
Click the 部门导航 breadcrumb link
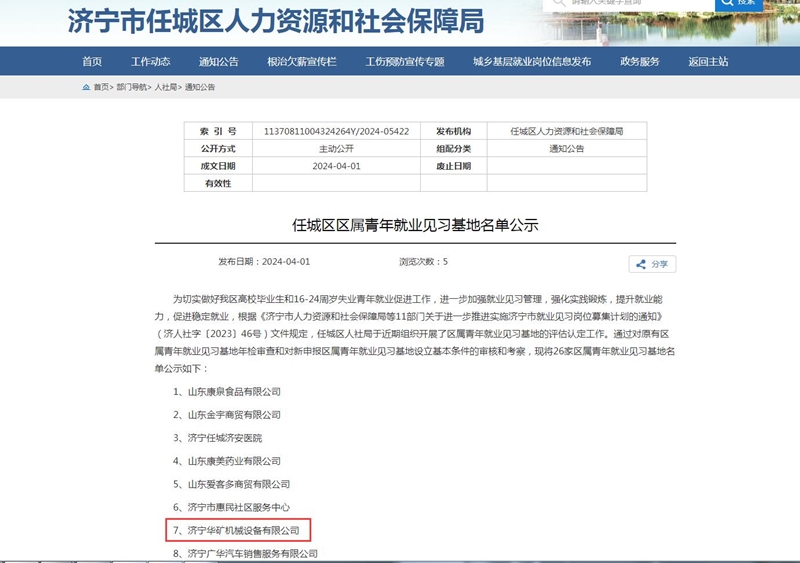(131, 88)
